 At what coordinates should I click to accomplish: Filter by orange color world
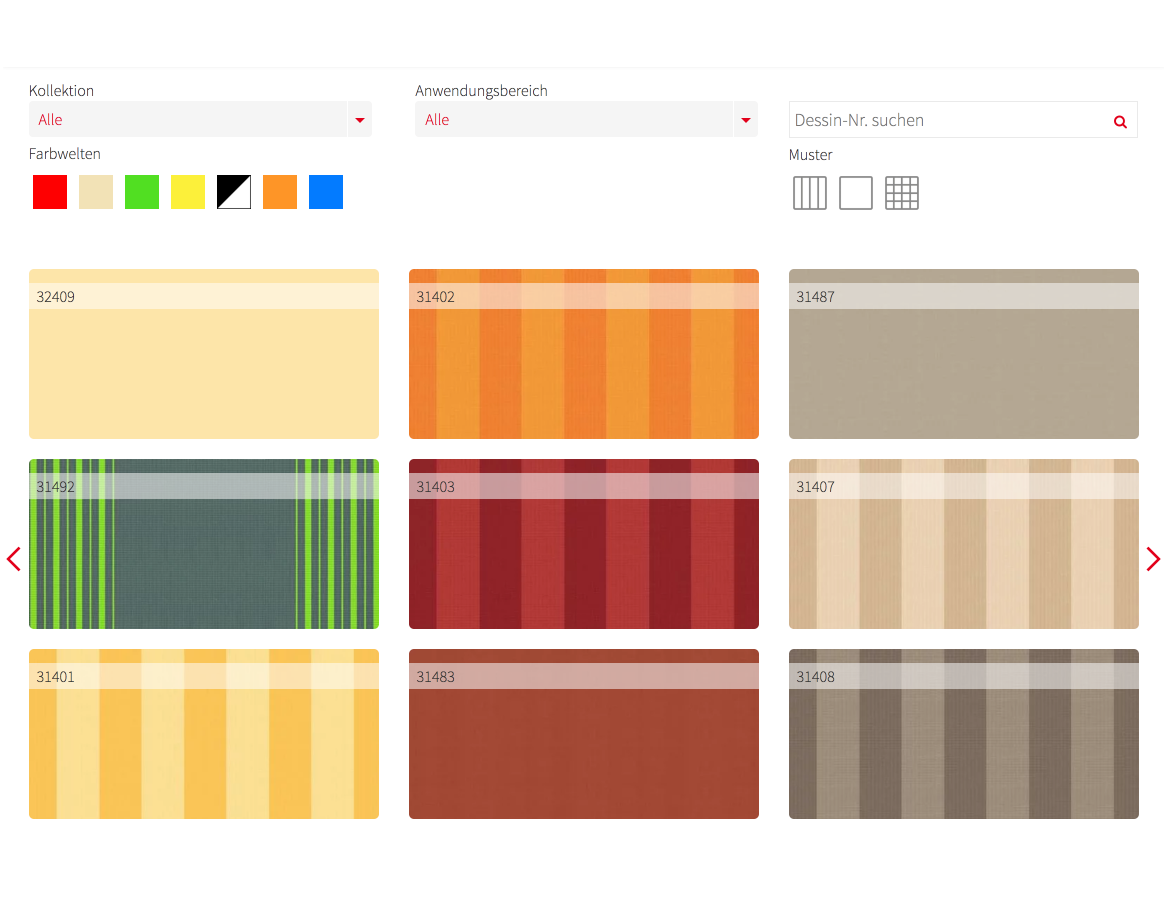pyautogui.click(x=280, y=192)
